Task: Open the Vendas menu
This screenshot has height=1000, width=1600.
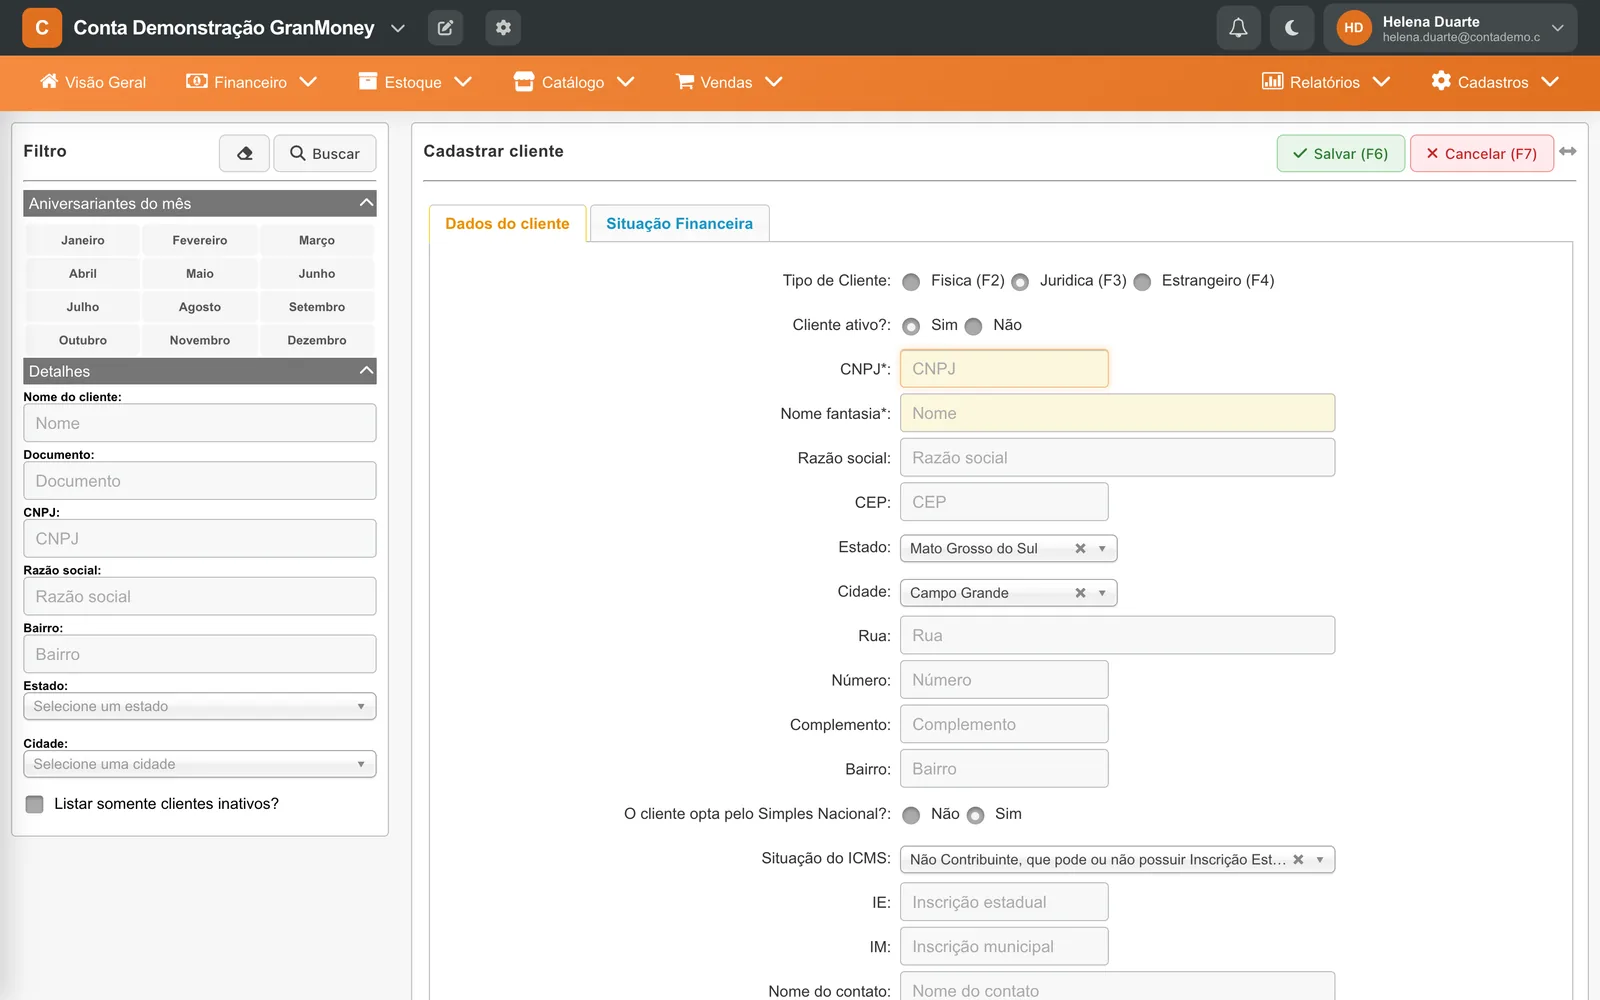Action: tap(729, 82)
